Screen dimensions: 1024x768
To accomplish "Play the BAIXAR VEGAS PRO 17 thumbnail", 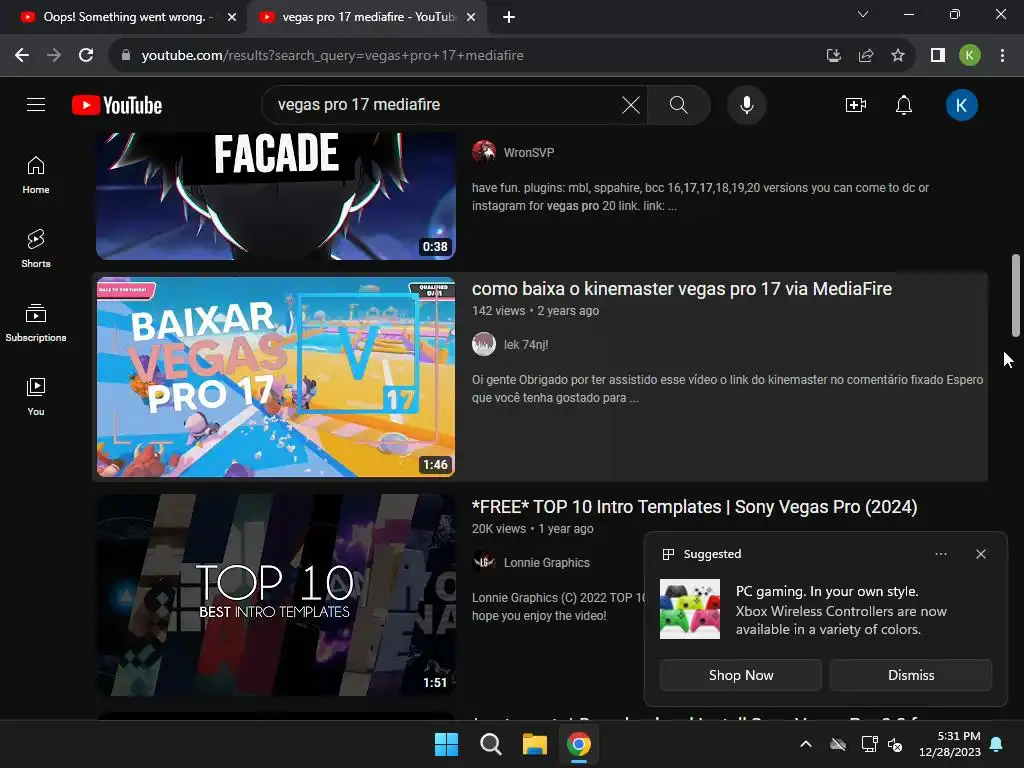I will click(276, 377).
